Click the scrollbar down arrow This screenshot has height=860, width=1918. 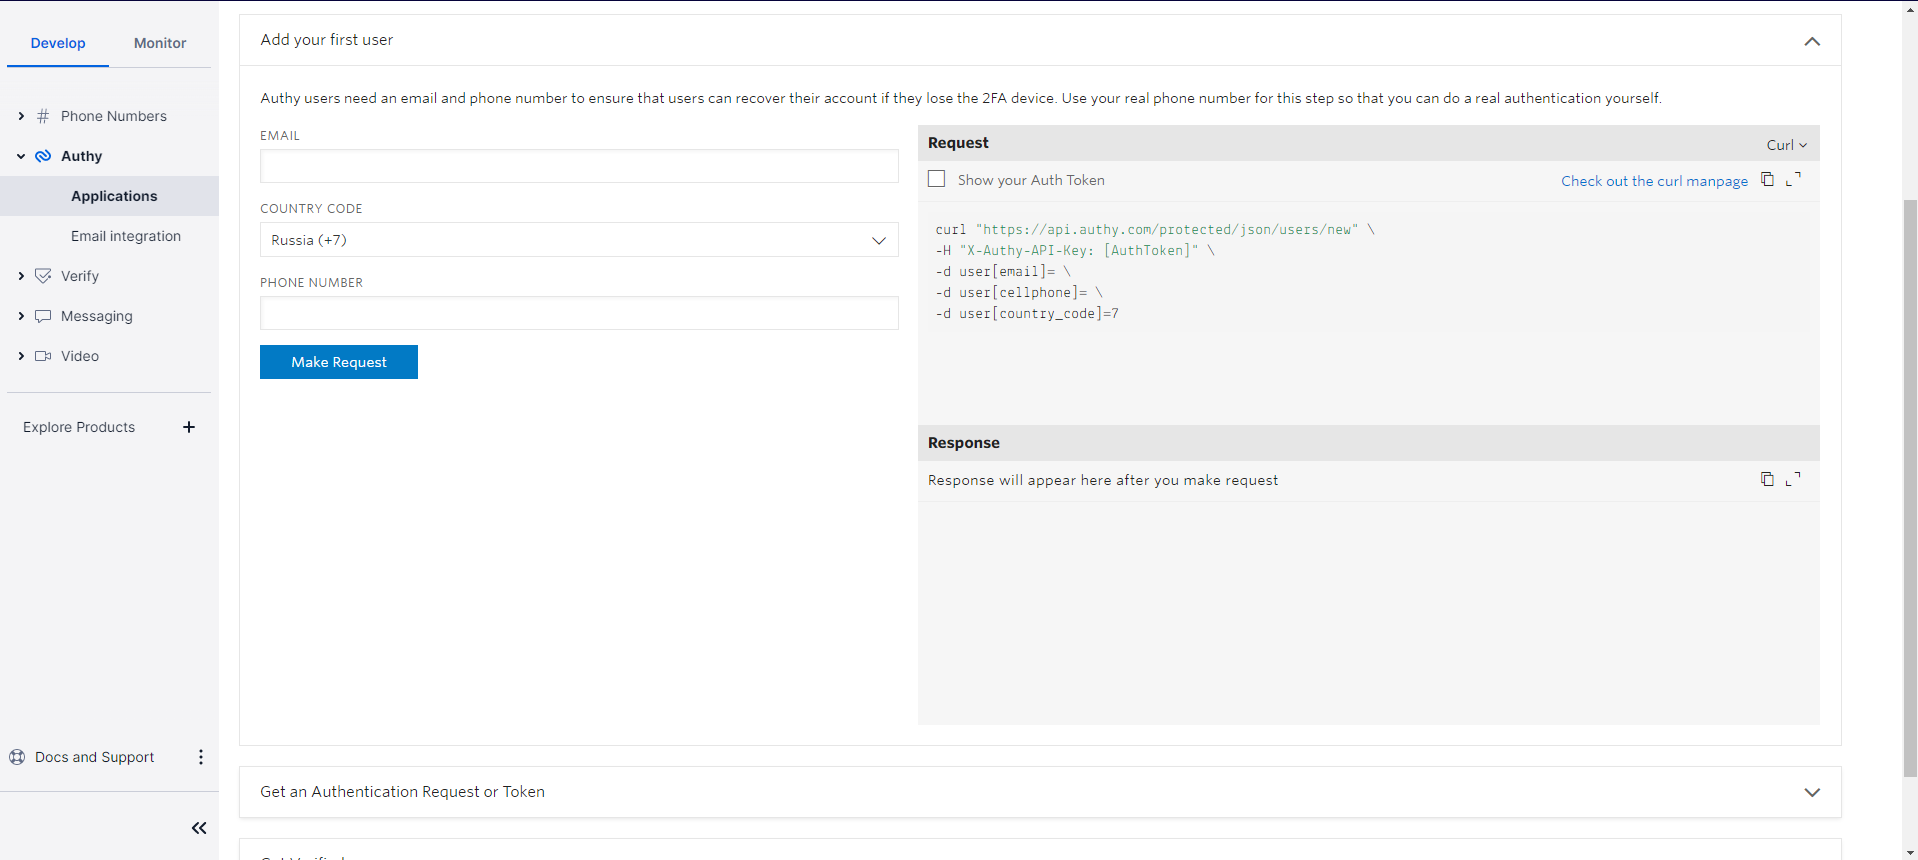pyautogui.click(x=1910, y=852)
